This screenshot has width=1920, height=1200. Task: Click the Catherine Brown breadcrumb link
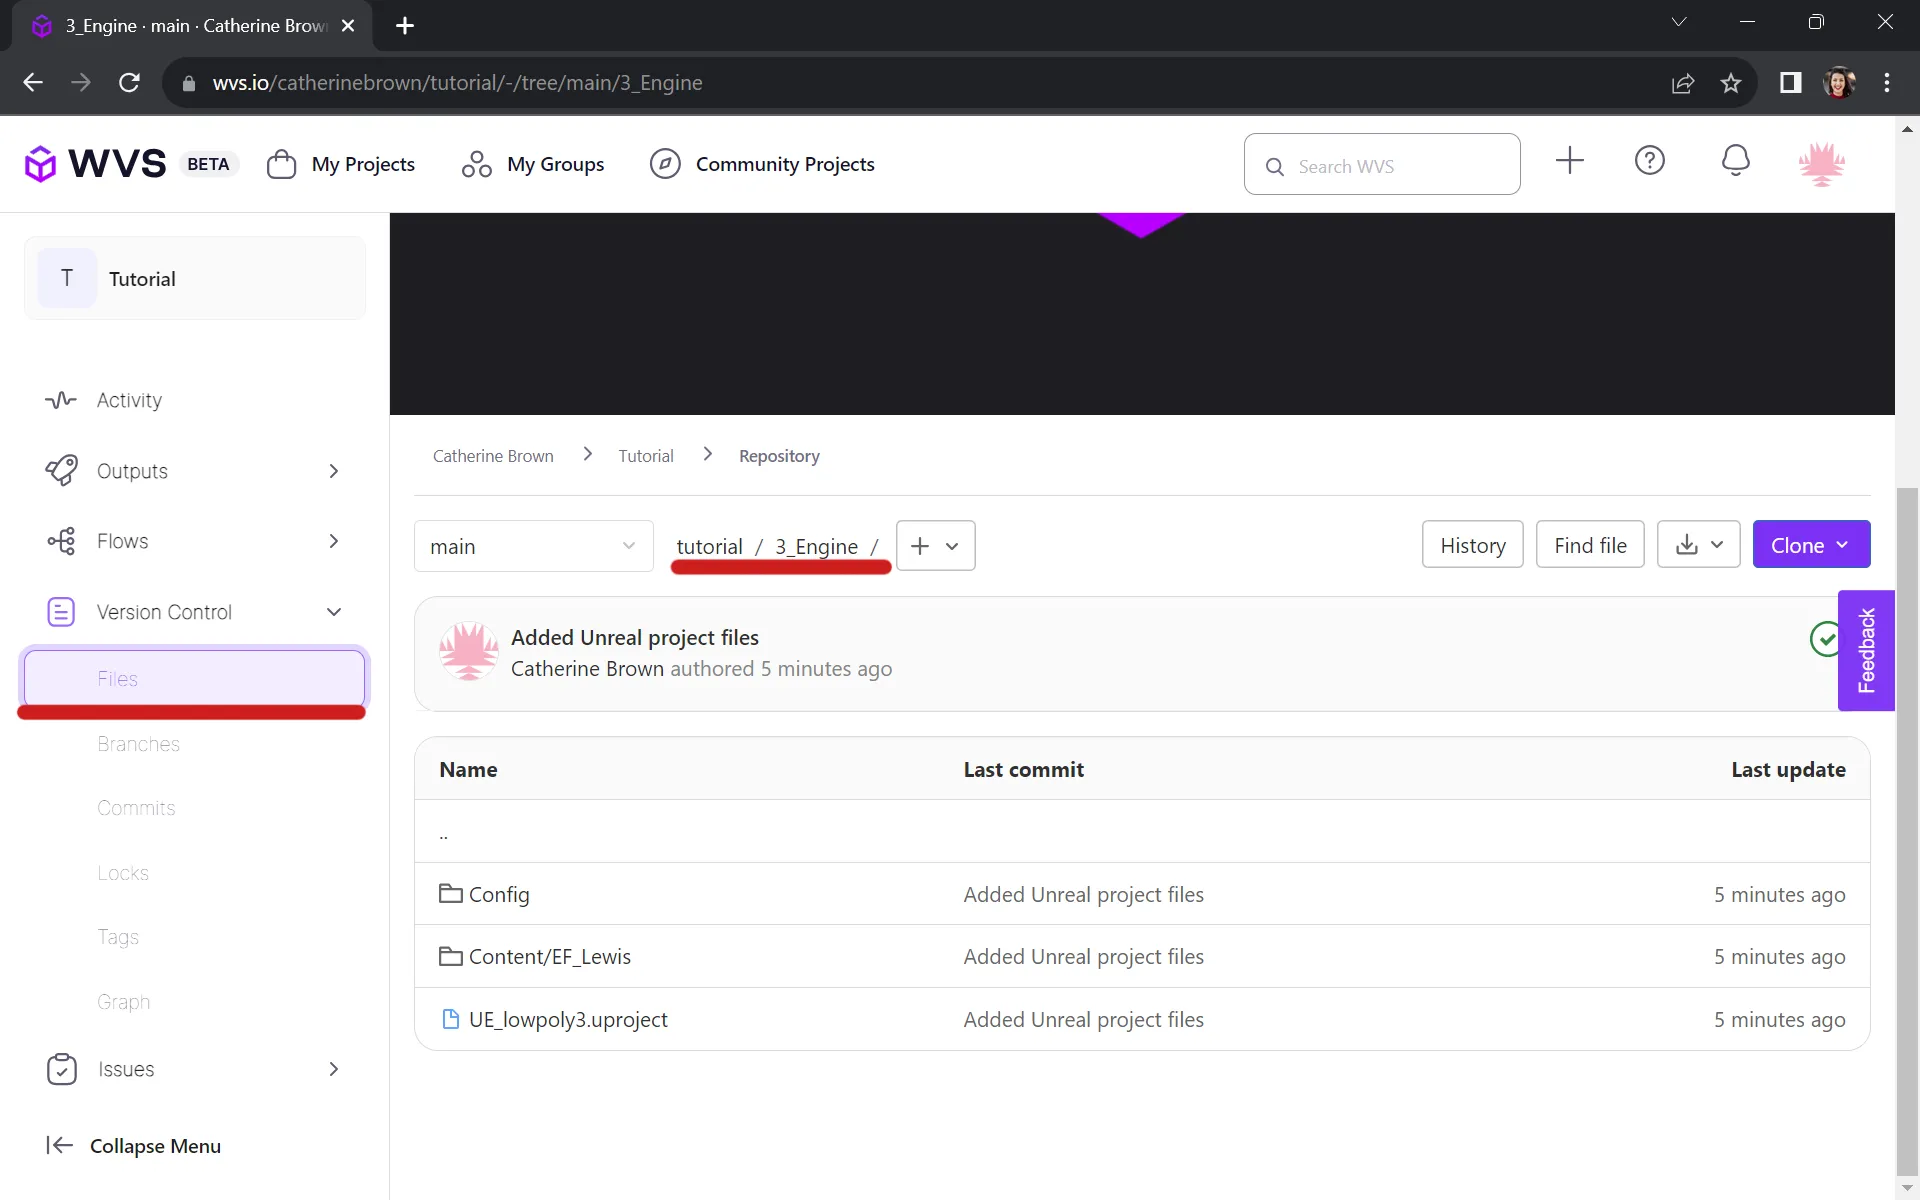click(493, 455)
